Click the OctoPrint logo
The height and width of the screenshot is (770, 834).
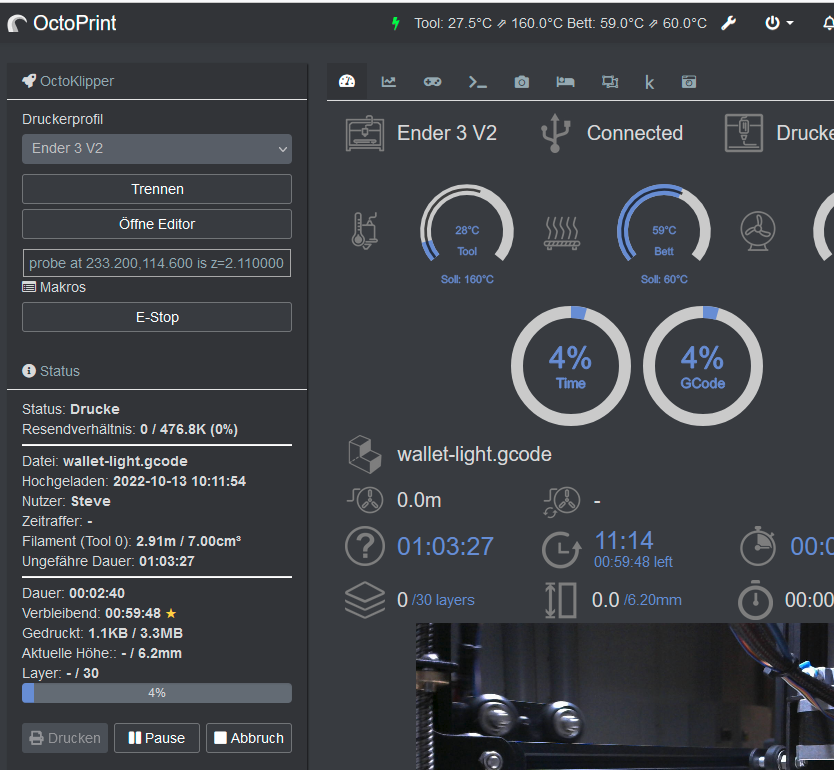pos(62,23)
